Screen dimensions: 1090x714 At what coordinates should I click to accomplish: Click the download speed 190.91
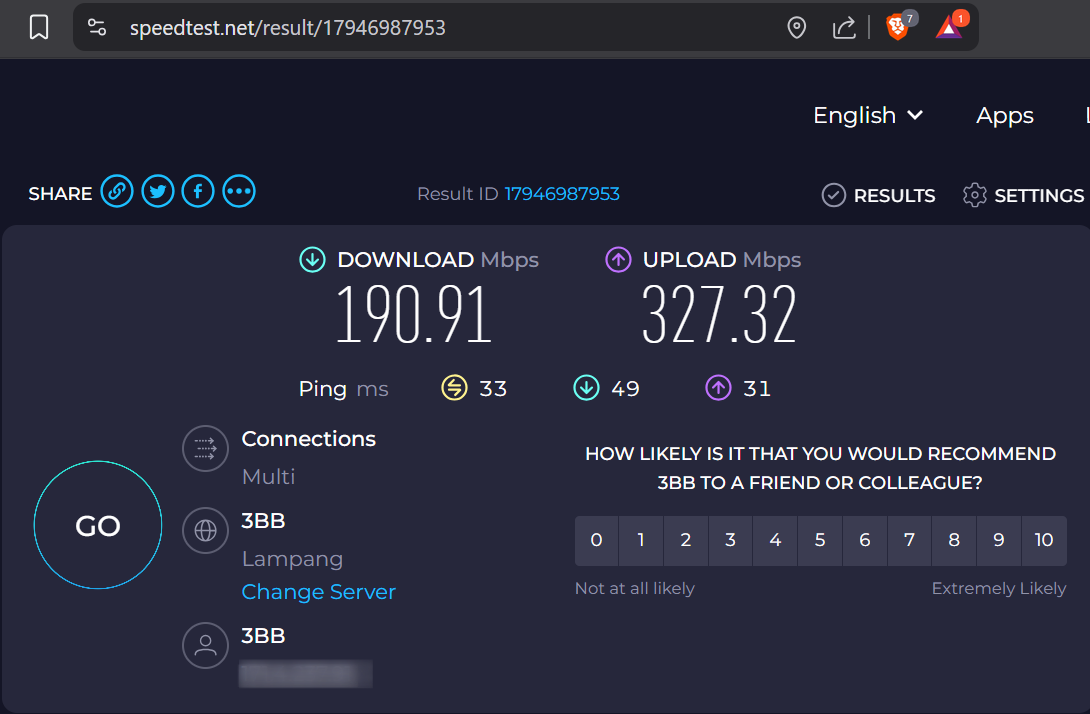(x=414, y=314)
